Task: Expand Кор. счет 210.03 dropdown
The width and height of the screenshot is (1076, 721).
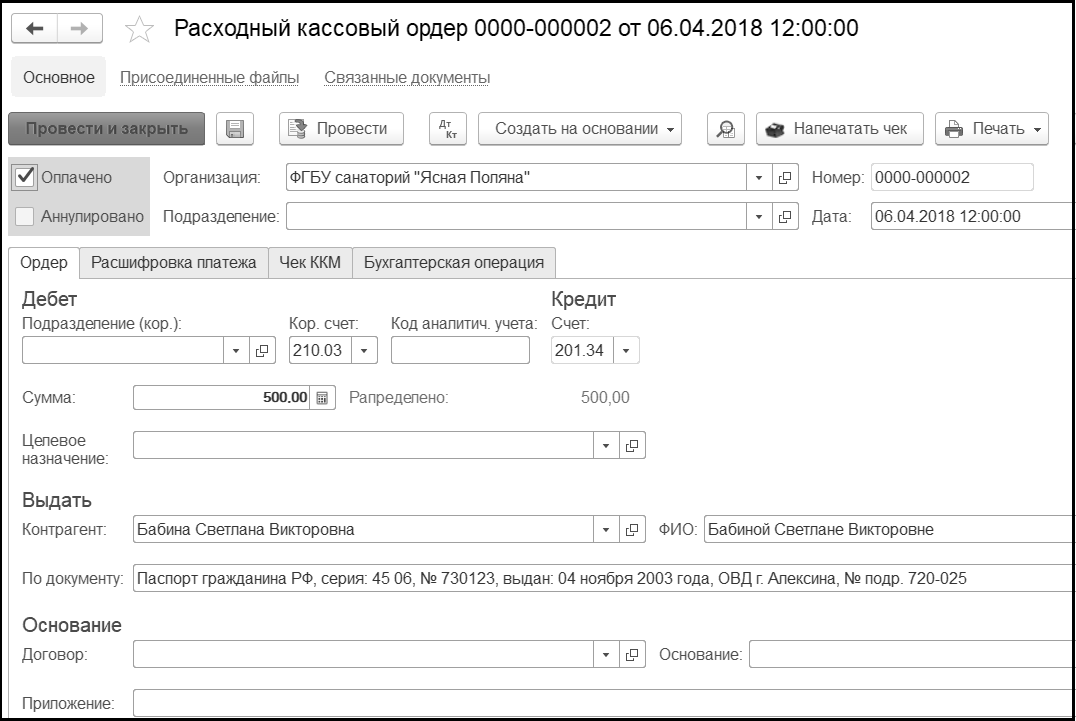Action: 364,351
